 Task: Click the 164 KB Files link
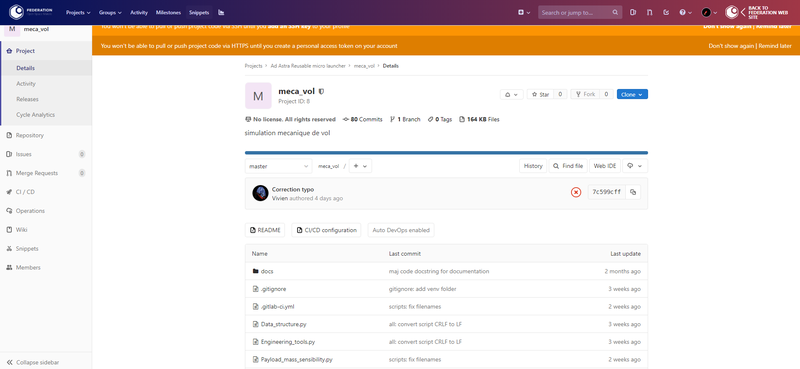pyautogui.click(x=480, y=119)
